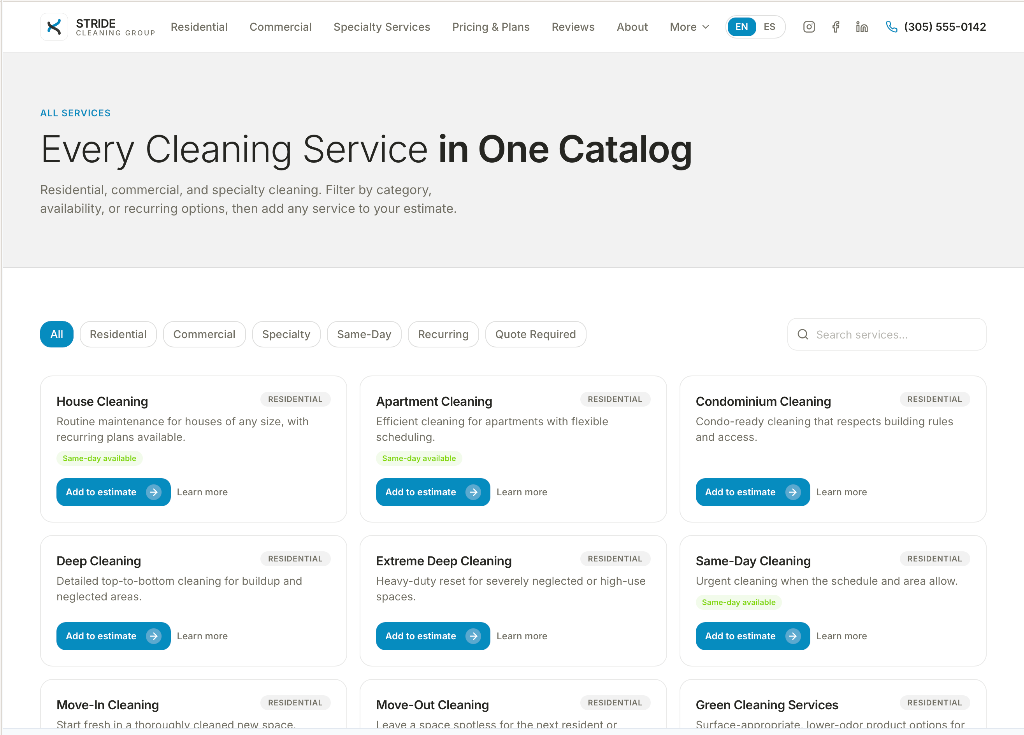Switch language to EN

point(741,27)
